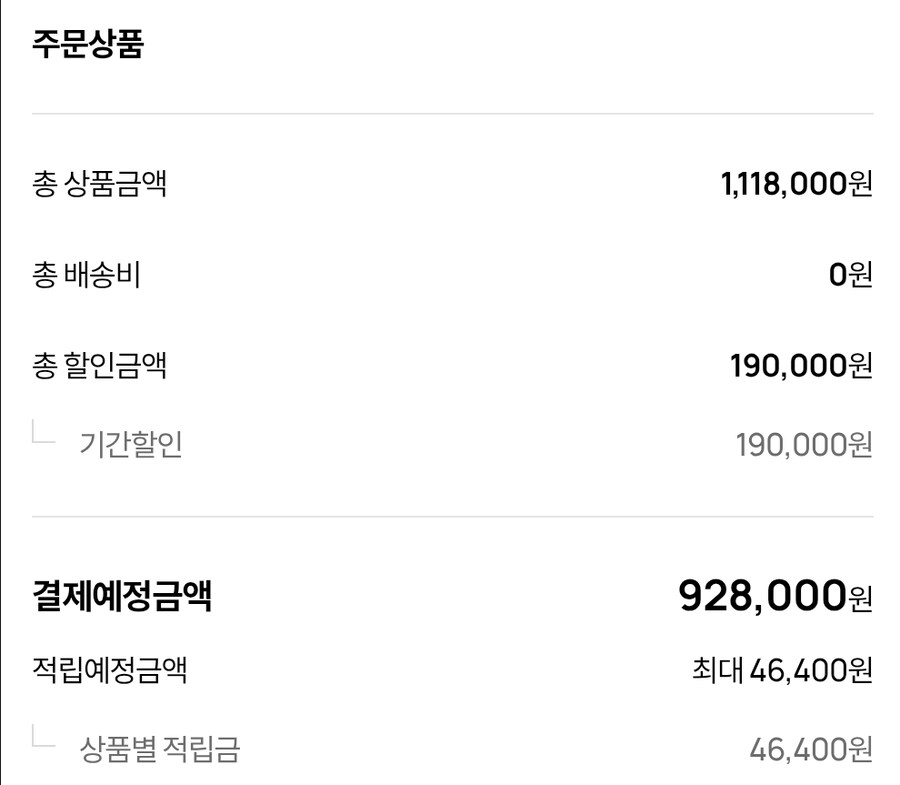
Task: Click the 결제예정금액 label
Action: 121,597
